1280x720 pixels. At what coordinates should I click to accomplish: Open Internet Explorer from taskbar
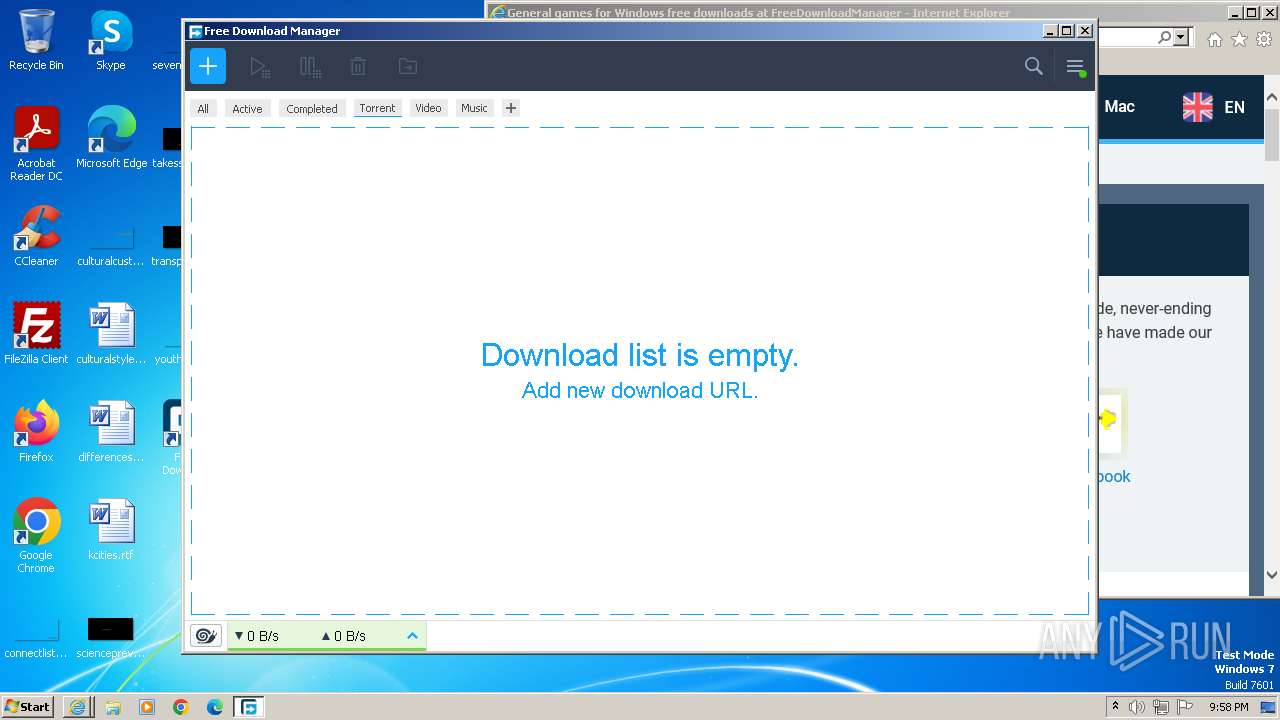click(77, 707)
